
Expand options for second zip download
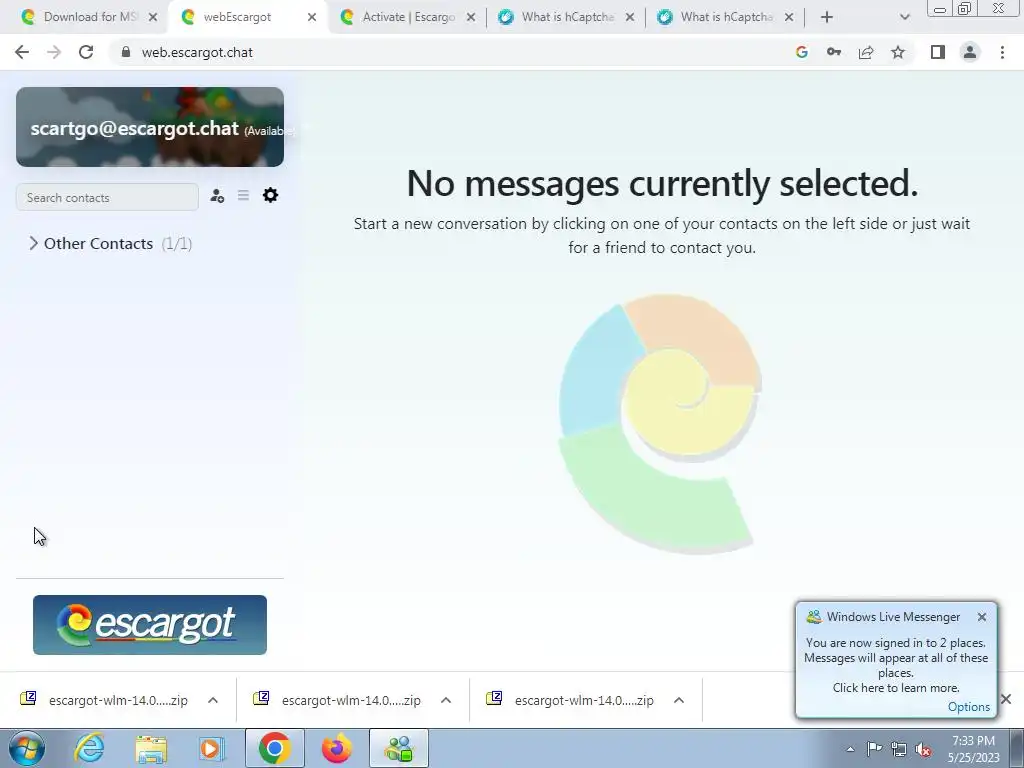(446, 700)
